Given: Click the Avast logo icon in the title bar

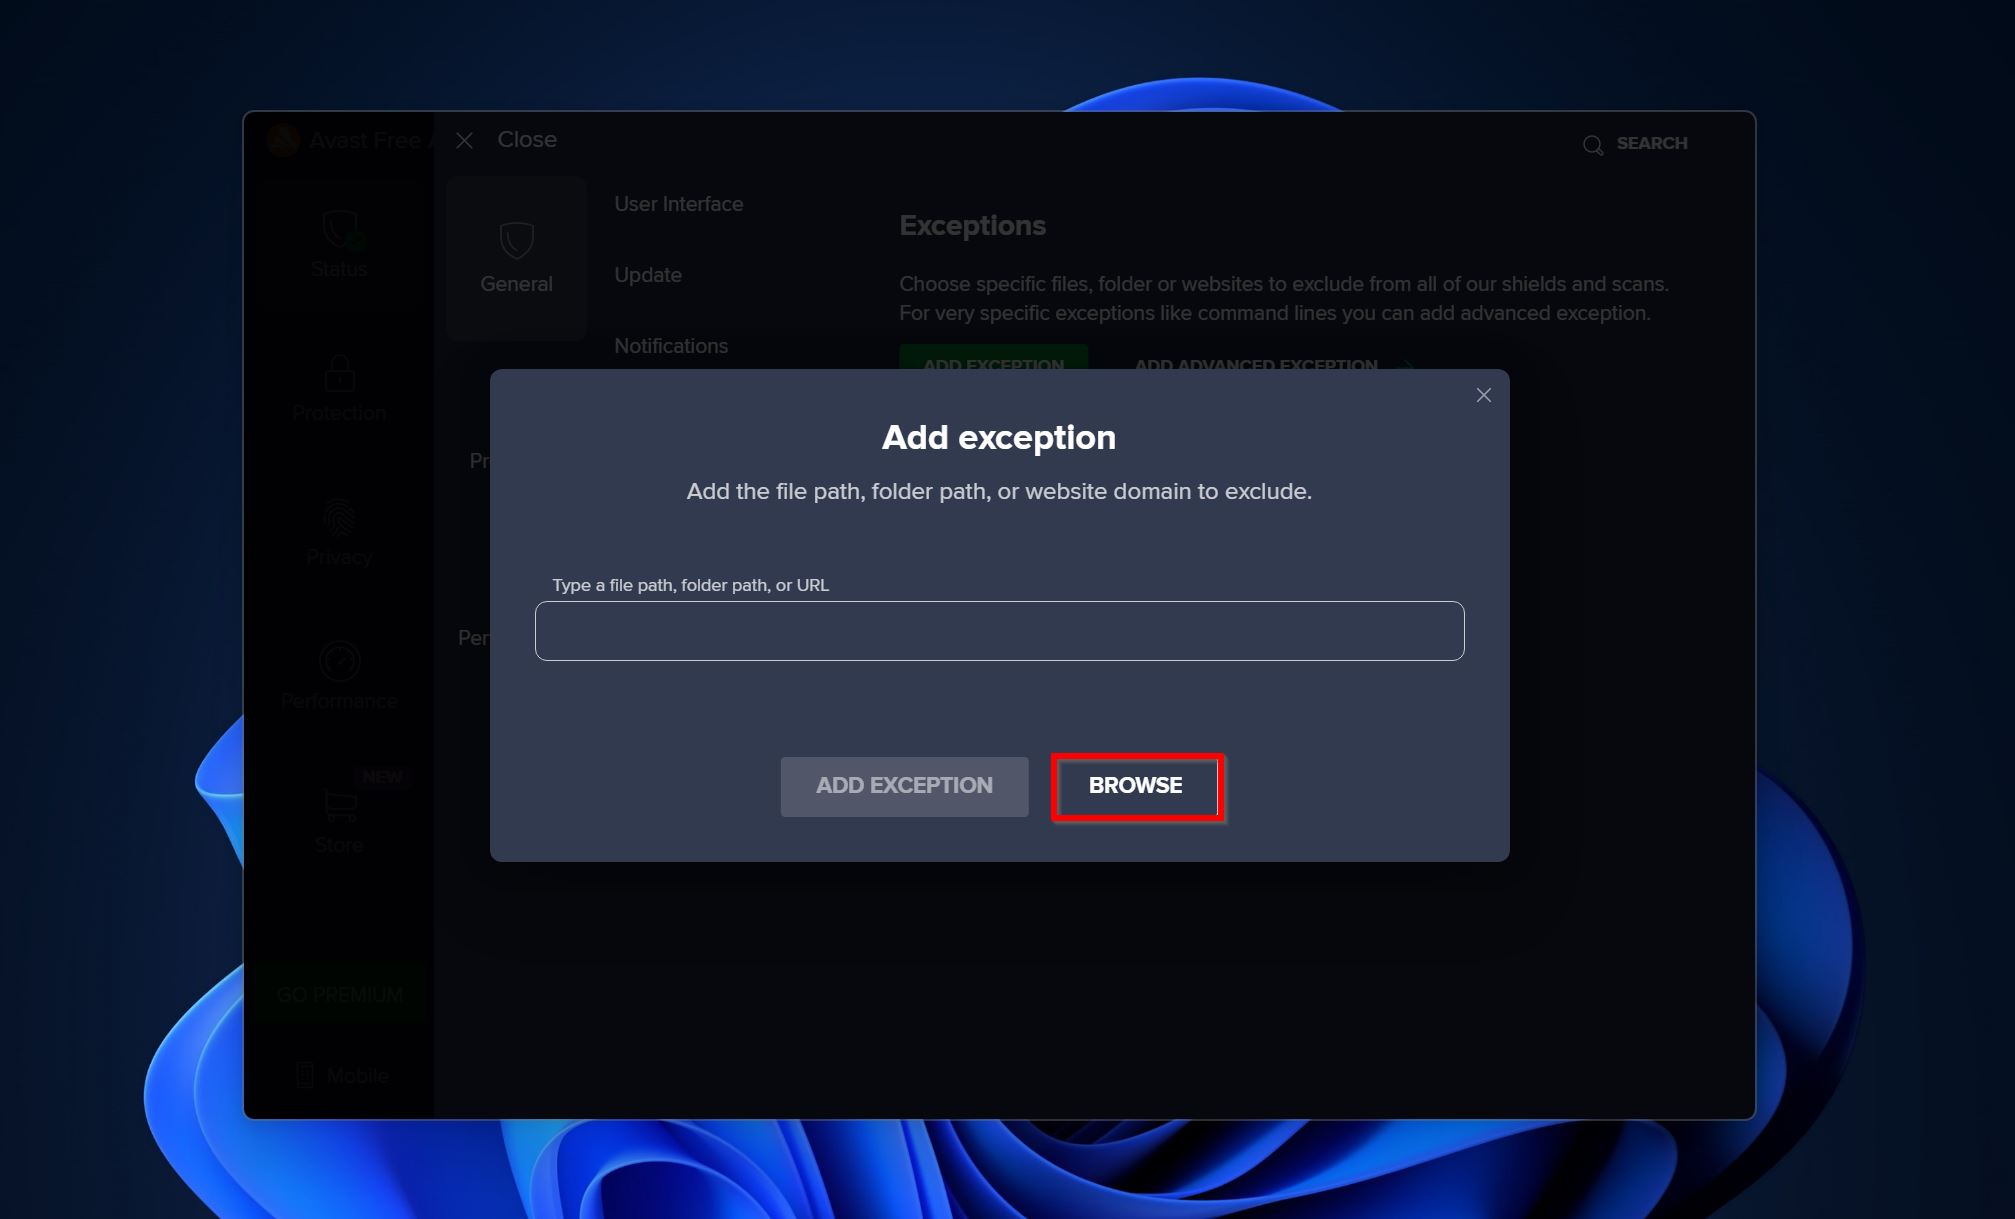Looking at the screenshot, I should [283, 141].
